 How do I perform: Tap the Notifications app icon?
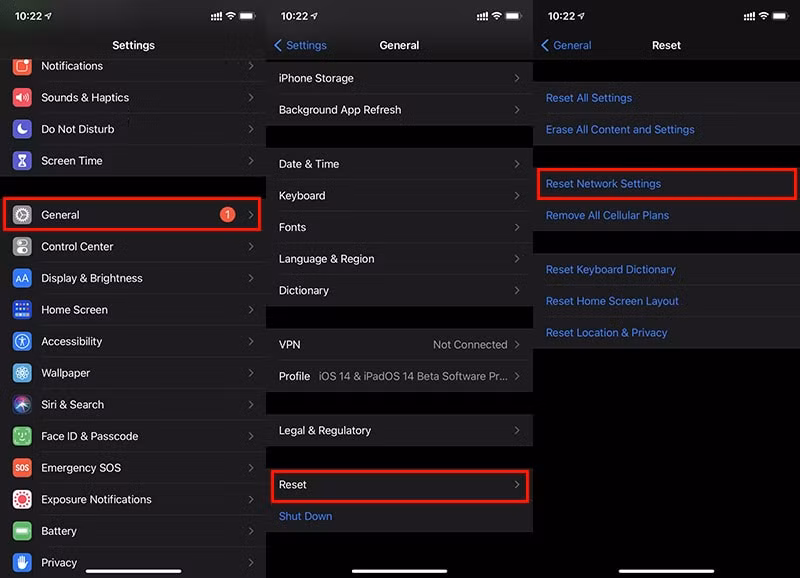(x=22, y=66)
